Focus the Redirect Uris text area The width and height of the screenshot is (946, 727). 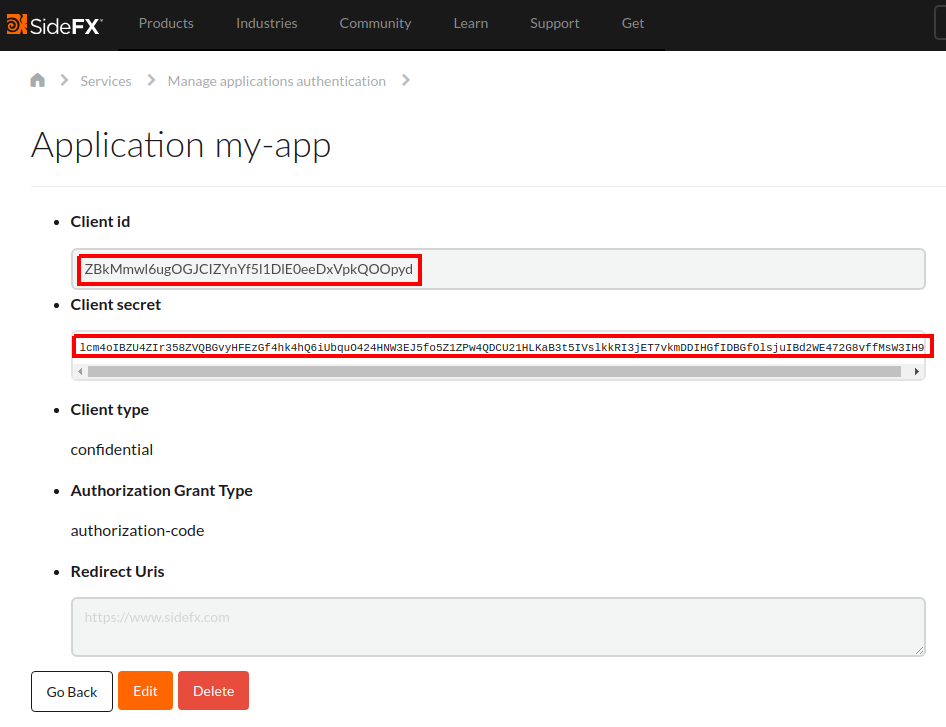click(x=497, y=627)
